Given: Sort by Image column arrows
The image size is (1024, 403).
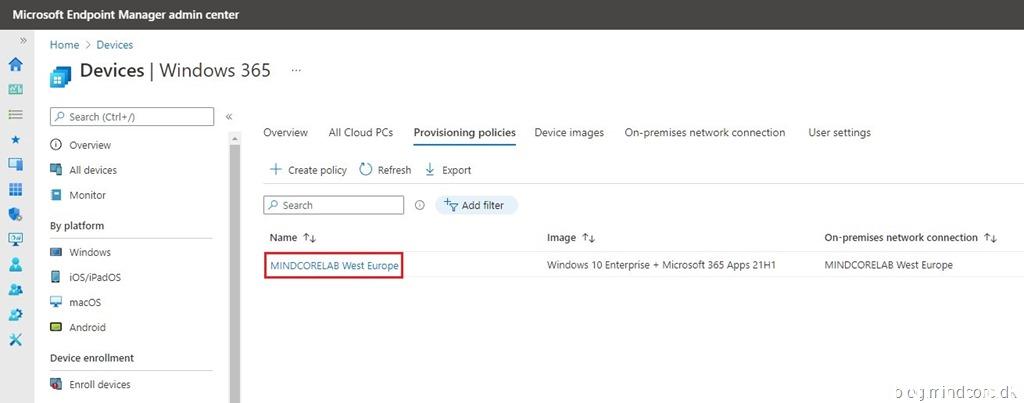Looking at the screenshot, I should (x=589, y=238).
